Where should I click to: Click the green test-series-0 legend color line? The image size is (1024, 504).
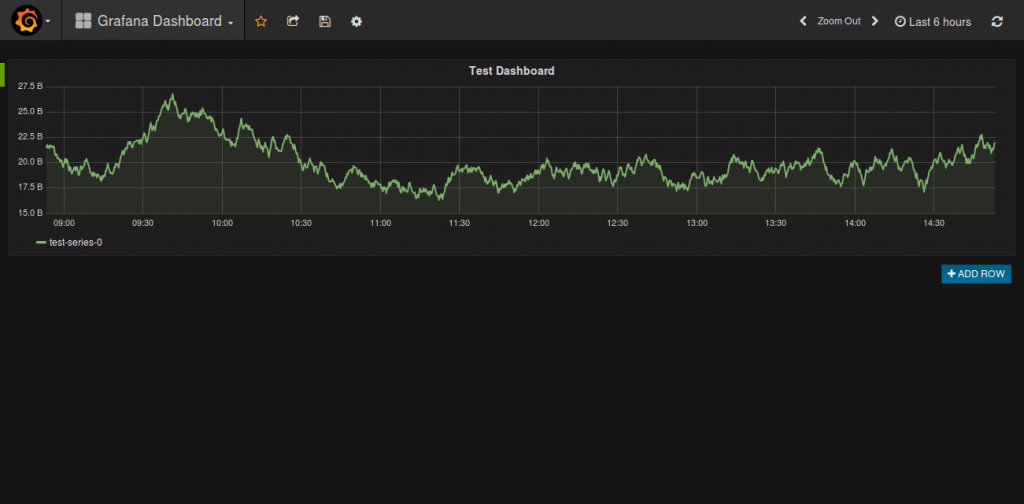pyautogui.click(x=41, y=242)
